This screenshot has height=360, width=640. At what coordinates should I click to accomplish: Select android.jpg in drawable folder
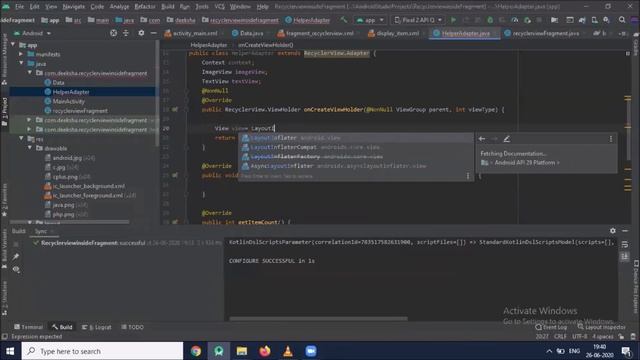(x=67, y=158)
